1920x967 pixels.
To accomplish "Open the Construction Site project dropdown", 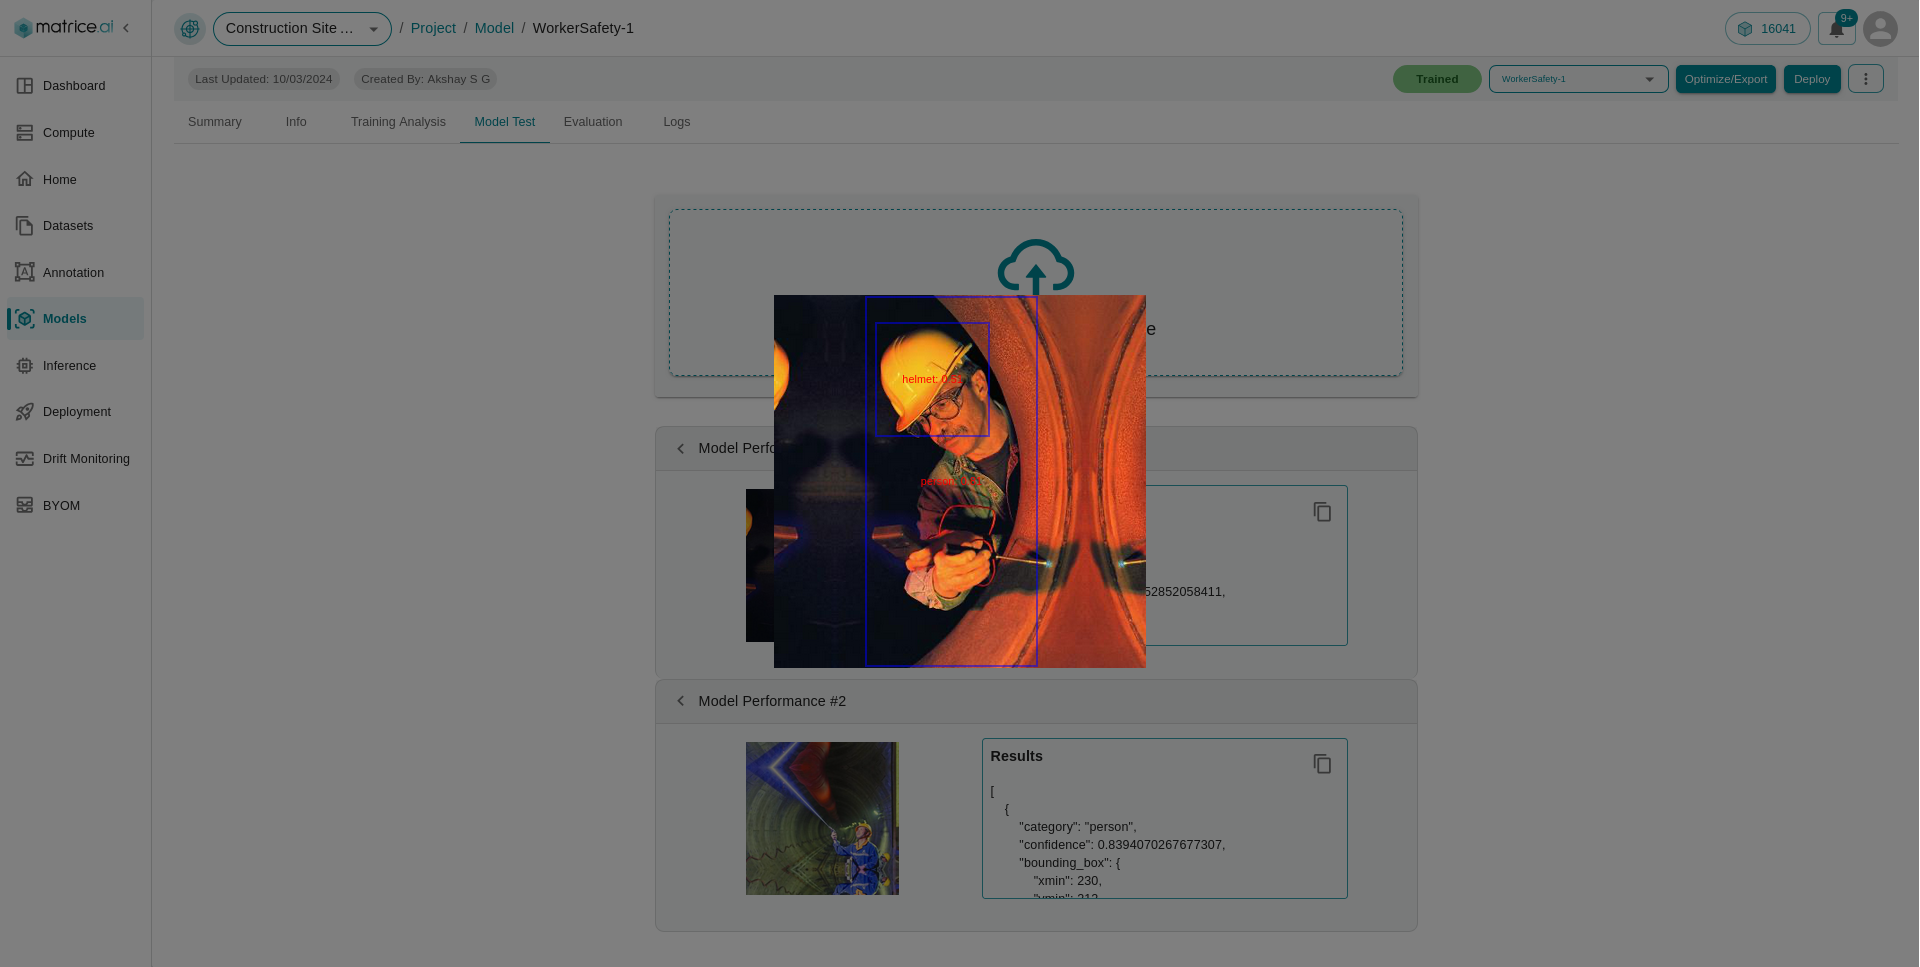I will (x=302, y=29).
